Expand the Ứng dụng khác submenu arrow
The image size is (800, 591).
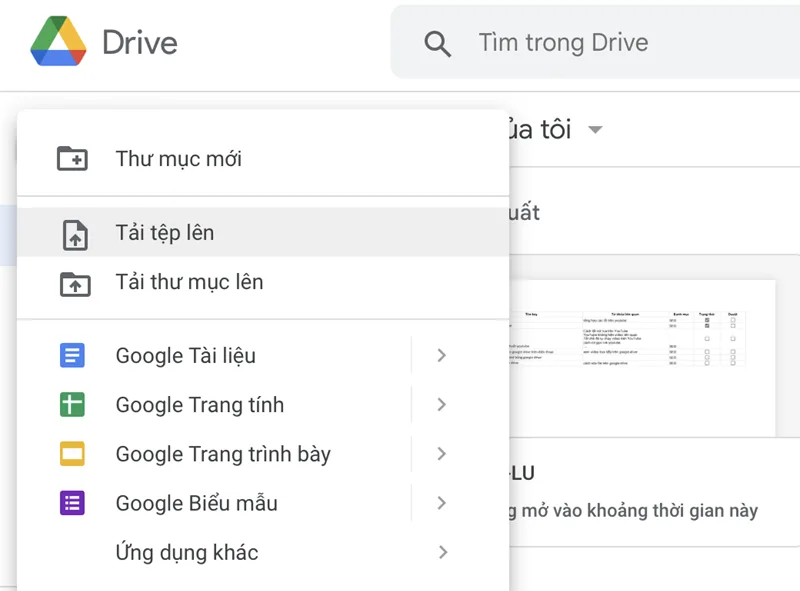pos(443,552)
